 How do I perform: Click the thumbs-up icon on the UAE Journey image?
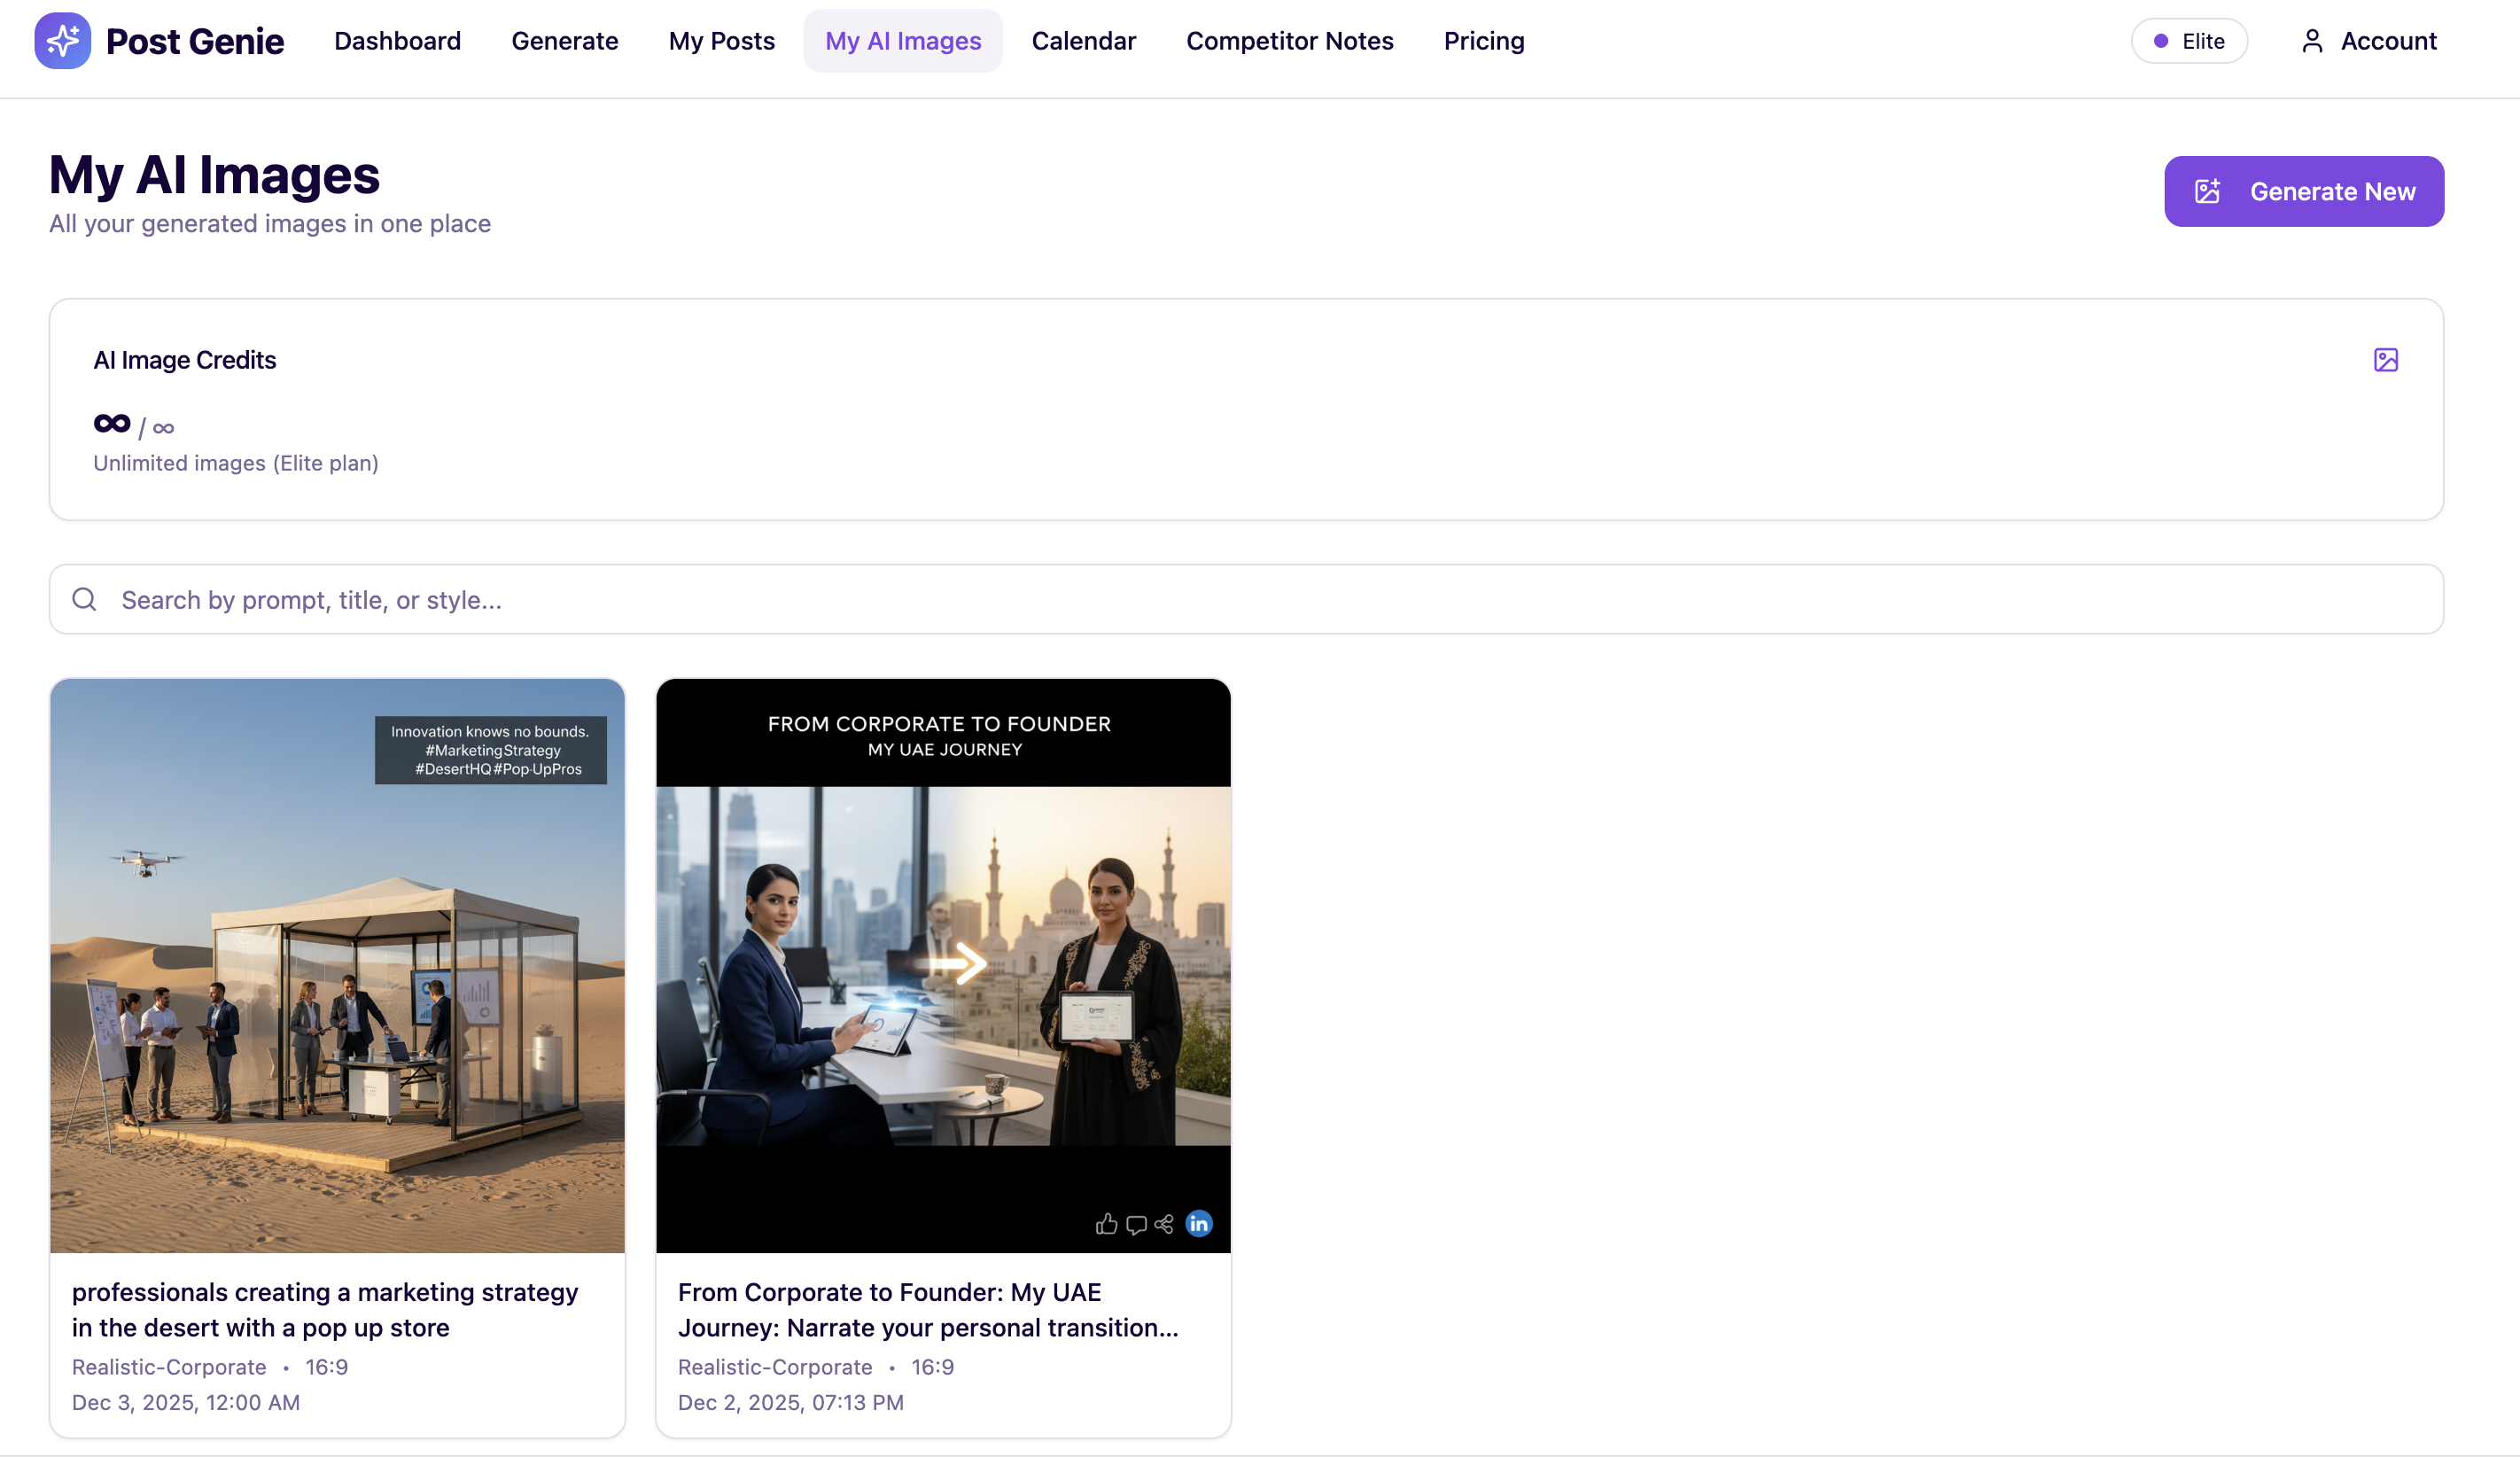(1106, 1224)
